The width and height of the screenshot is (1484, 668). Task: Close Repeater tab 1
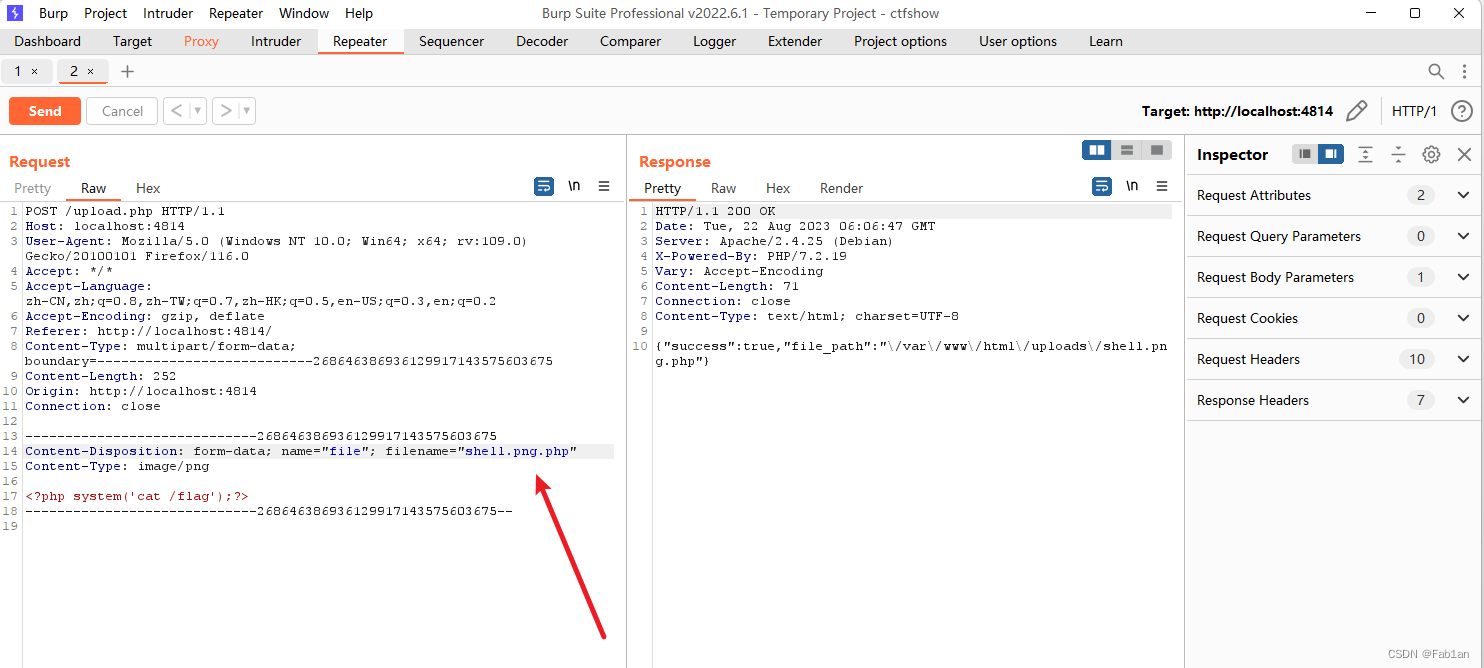click(34, 72)
